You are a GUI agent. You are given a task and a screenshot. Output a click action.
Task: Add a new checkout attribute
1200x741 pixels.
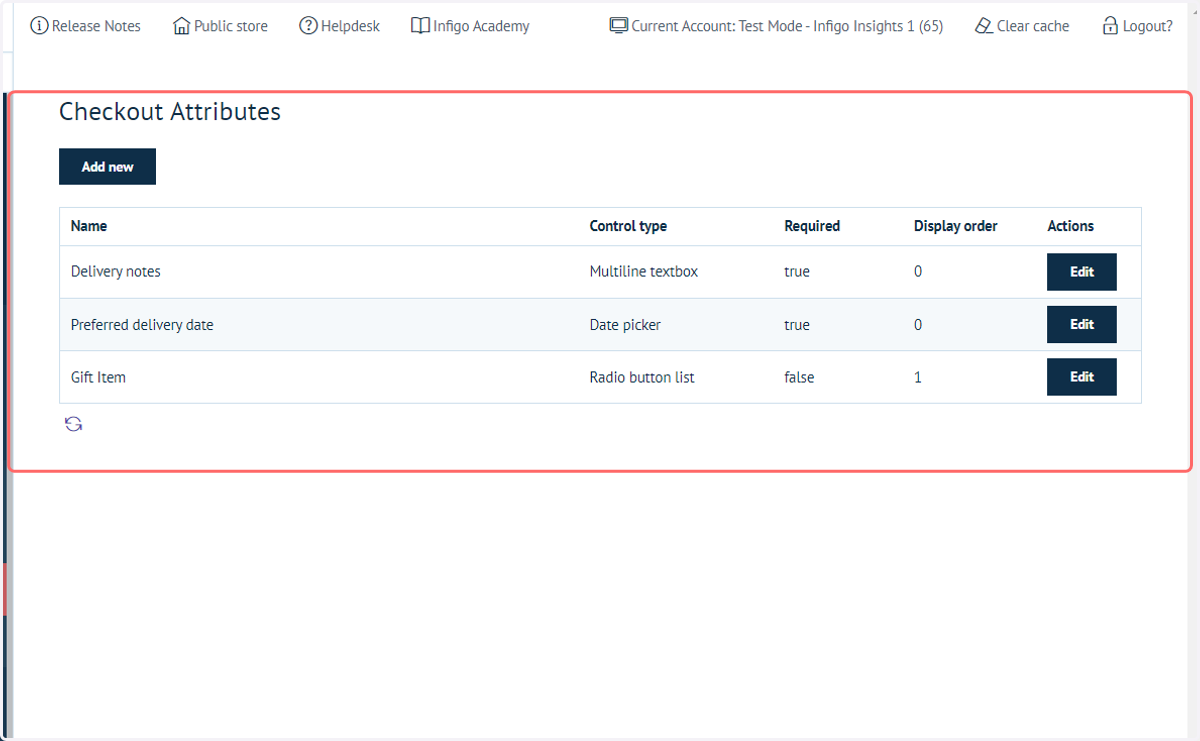pos(107,167)
